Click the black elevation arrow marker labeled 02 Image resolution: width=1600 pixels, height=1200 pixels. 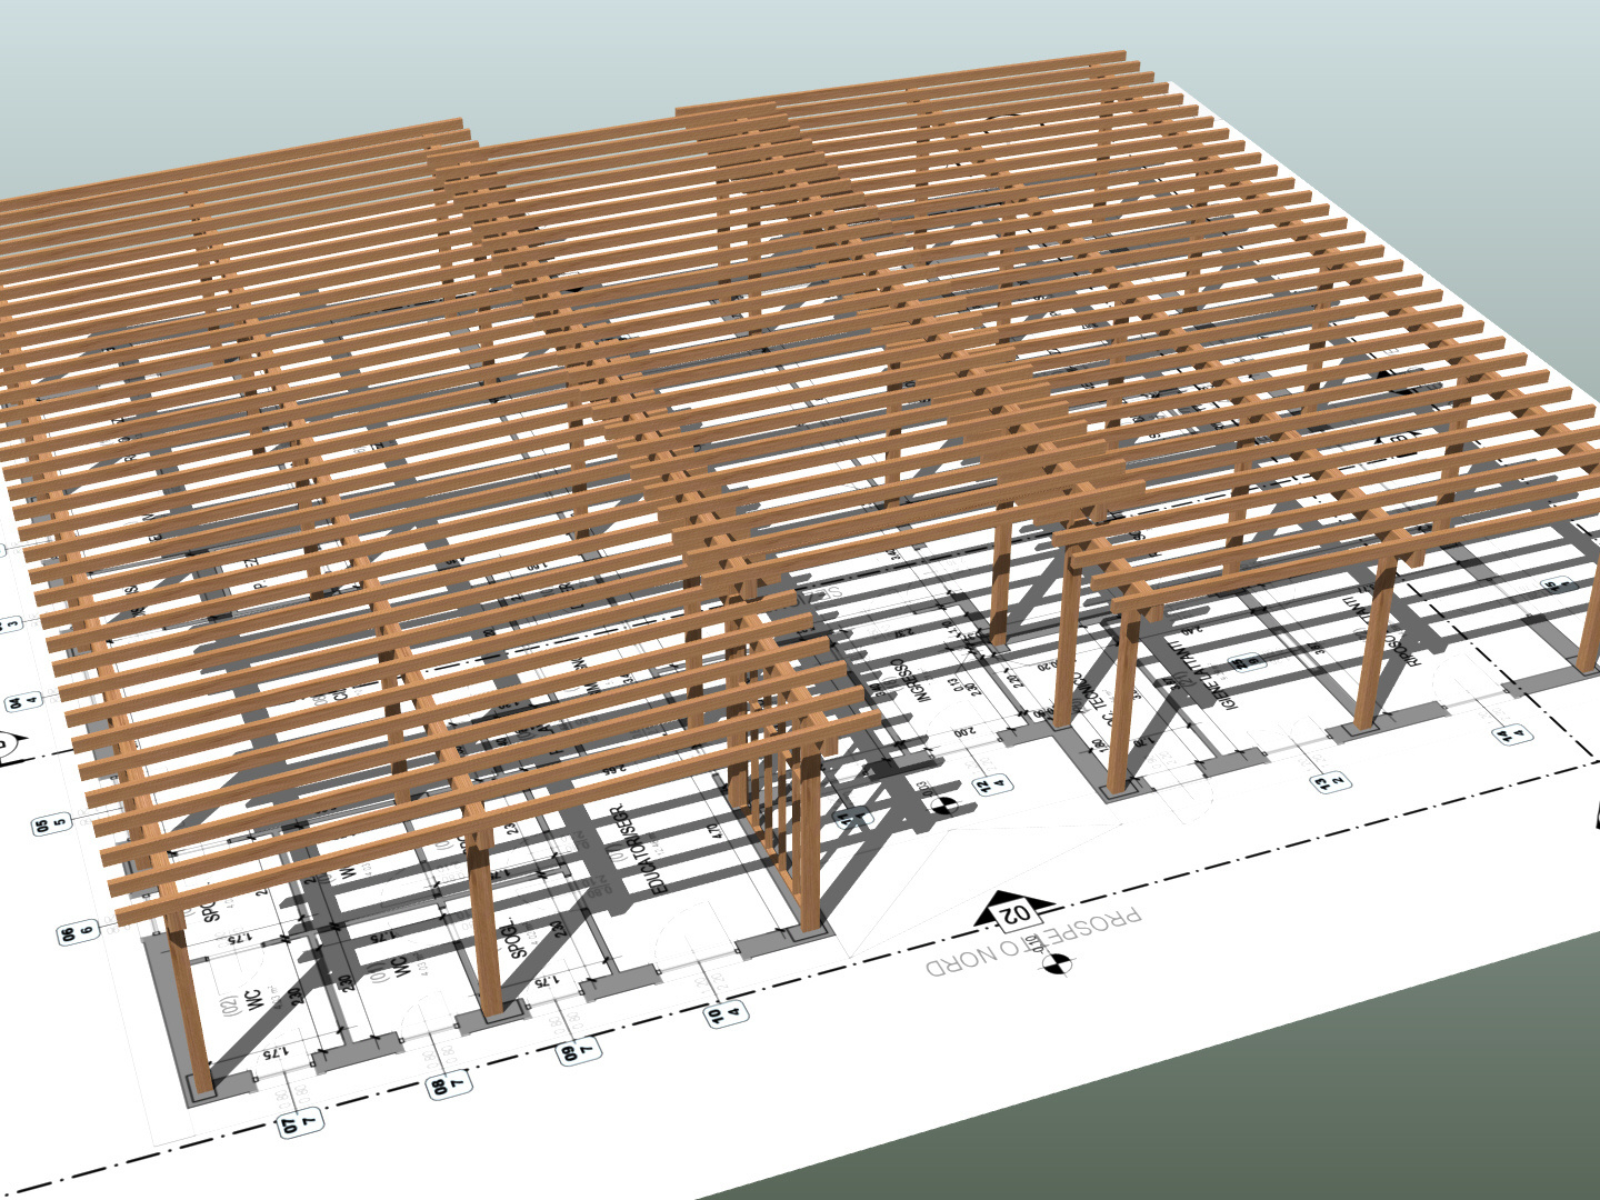pos(1015,909)
